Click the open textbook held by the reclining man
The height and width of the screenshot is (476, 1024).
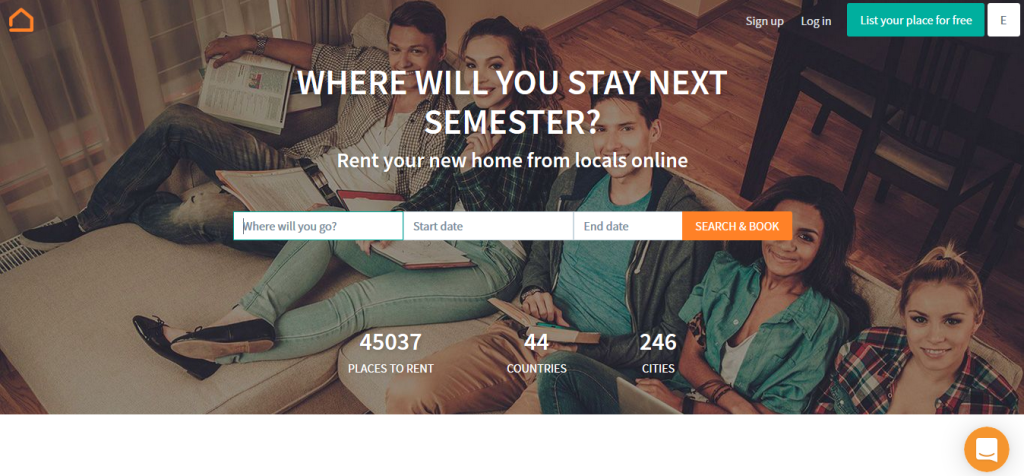coord(245,91)
